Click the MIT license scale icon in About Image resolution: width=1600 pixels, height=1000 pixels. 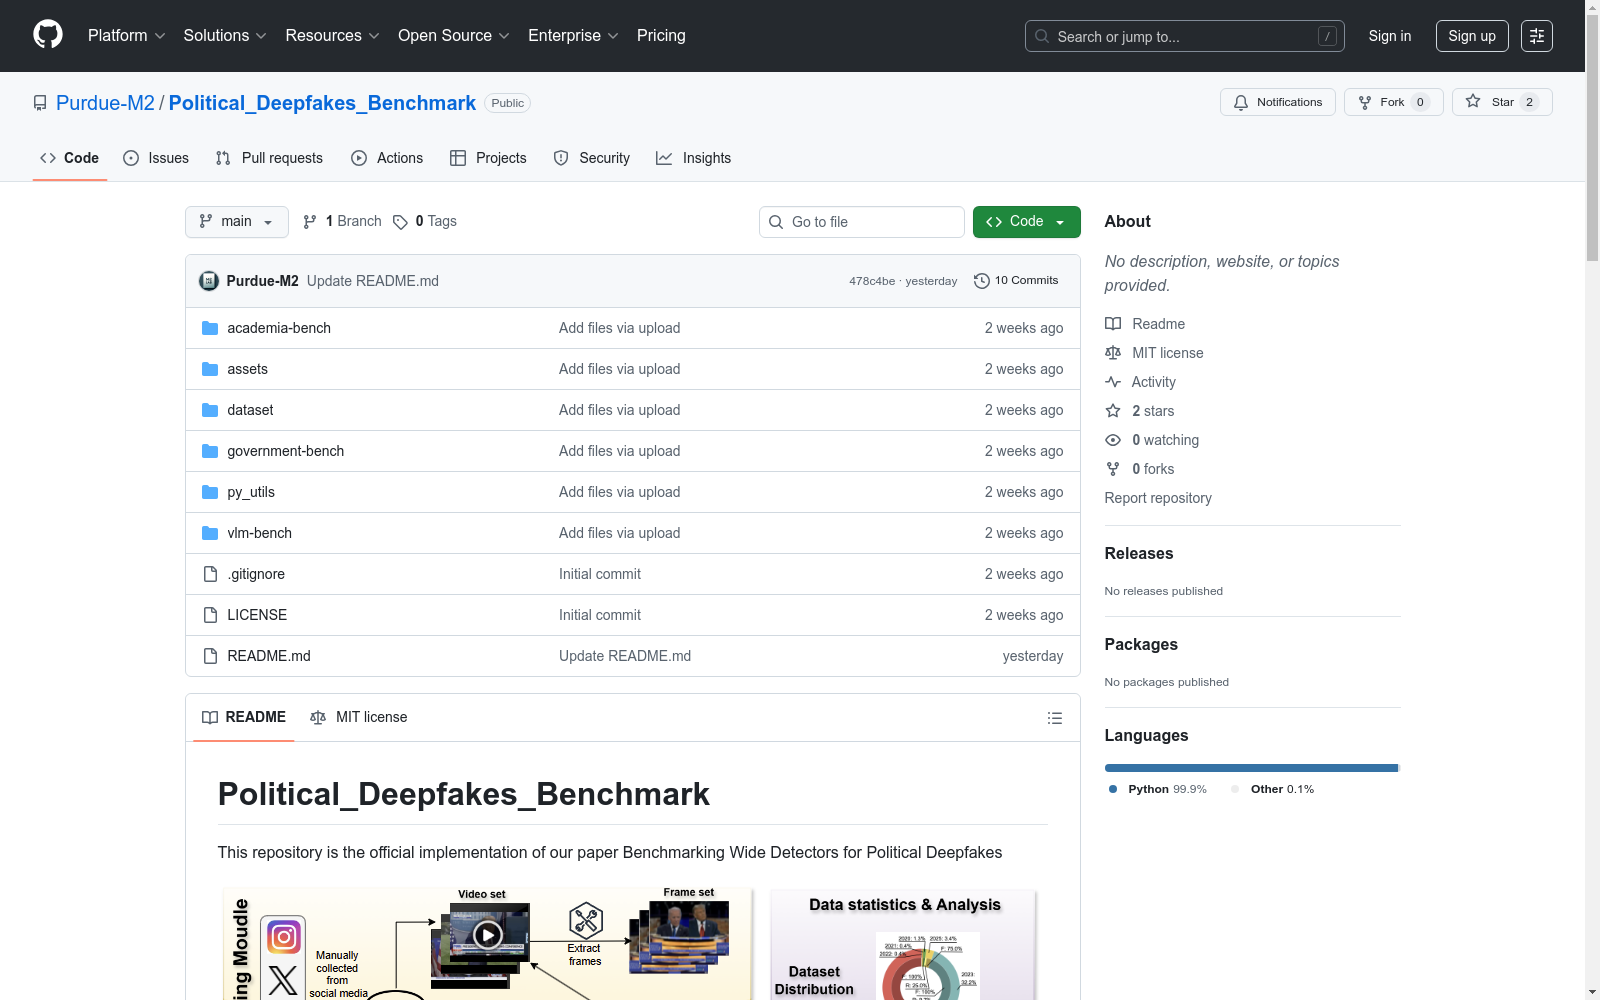[x=1113, y=353]
